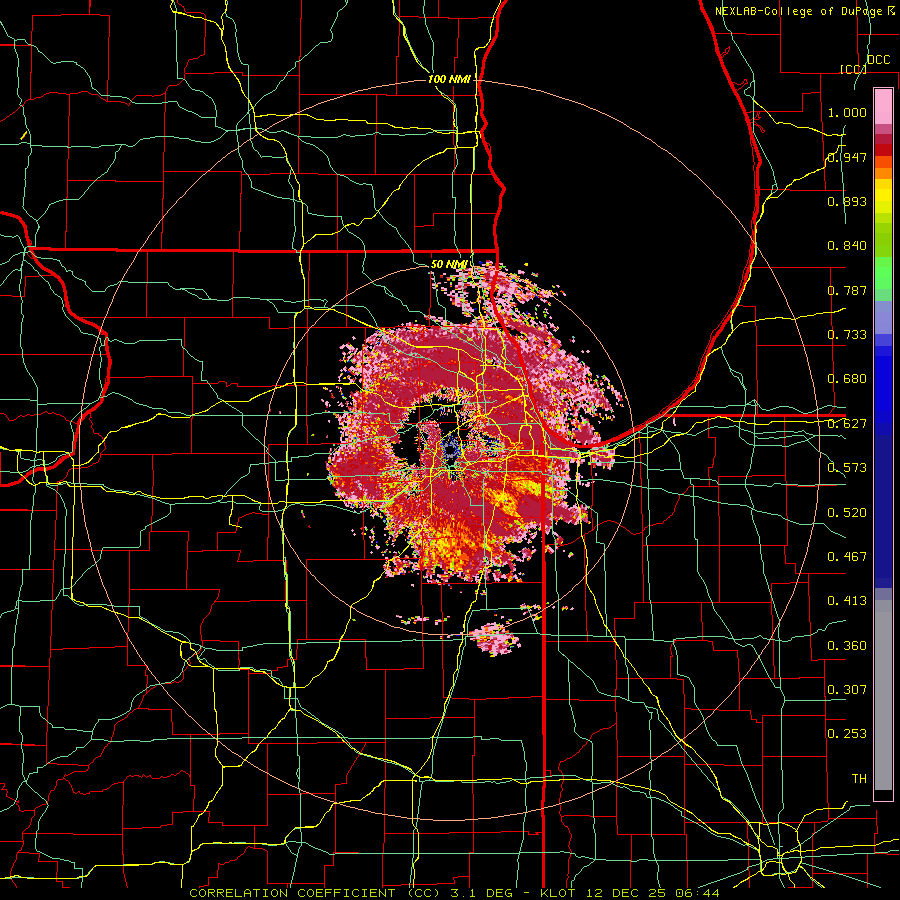Image resolution: width=900 pixels, height=900 pixels.
Task: Click the 100 NMI range ring label
Action: pyautogui.click(x=449, y=79)
